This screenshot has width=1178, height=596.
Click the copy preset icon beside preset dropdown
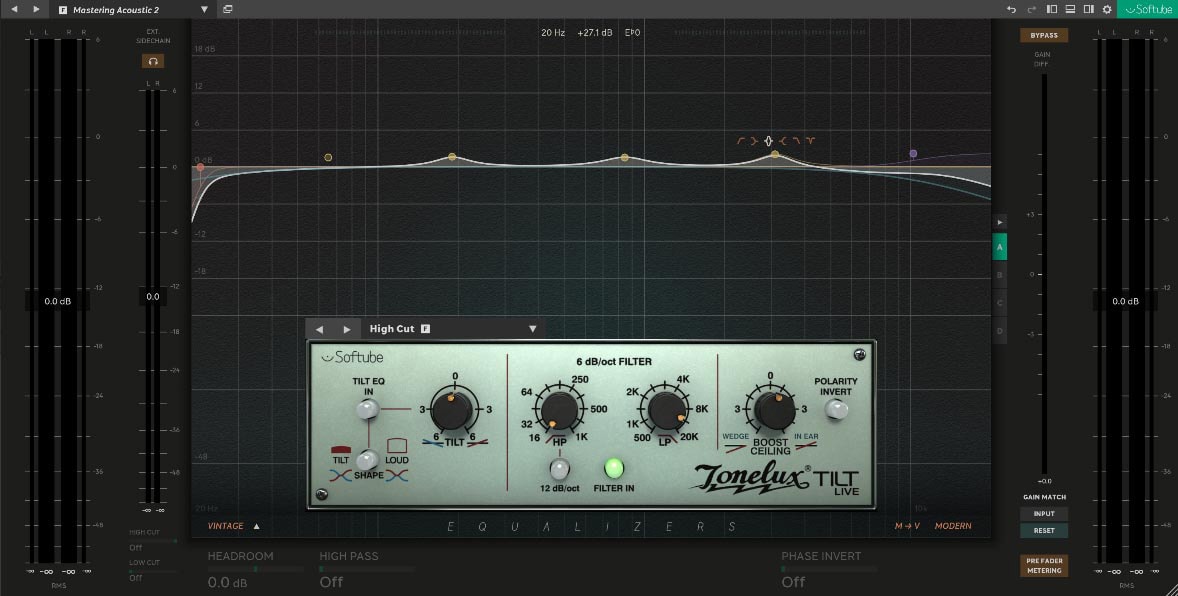tap(228, 9)
